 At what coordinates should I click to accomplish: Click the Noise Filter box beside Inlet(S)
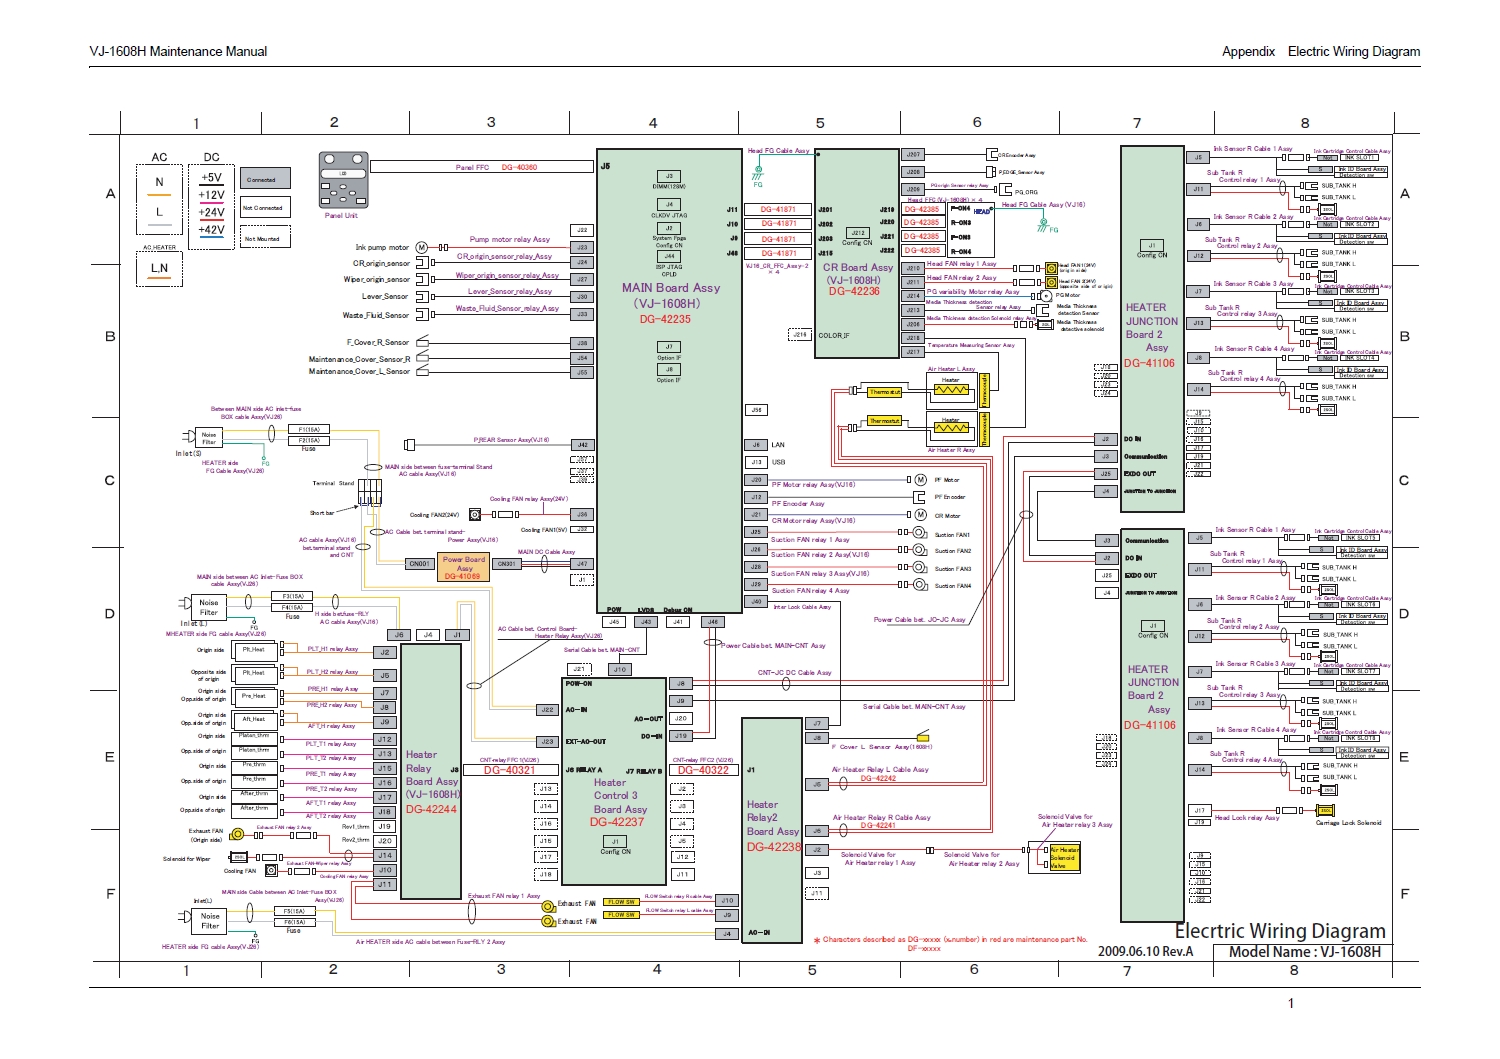[x=208, y=437]
